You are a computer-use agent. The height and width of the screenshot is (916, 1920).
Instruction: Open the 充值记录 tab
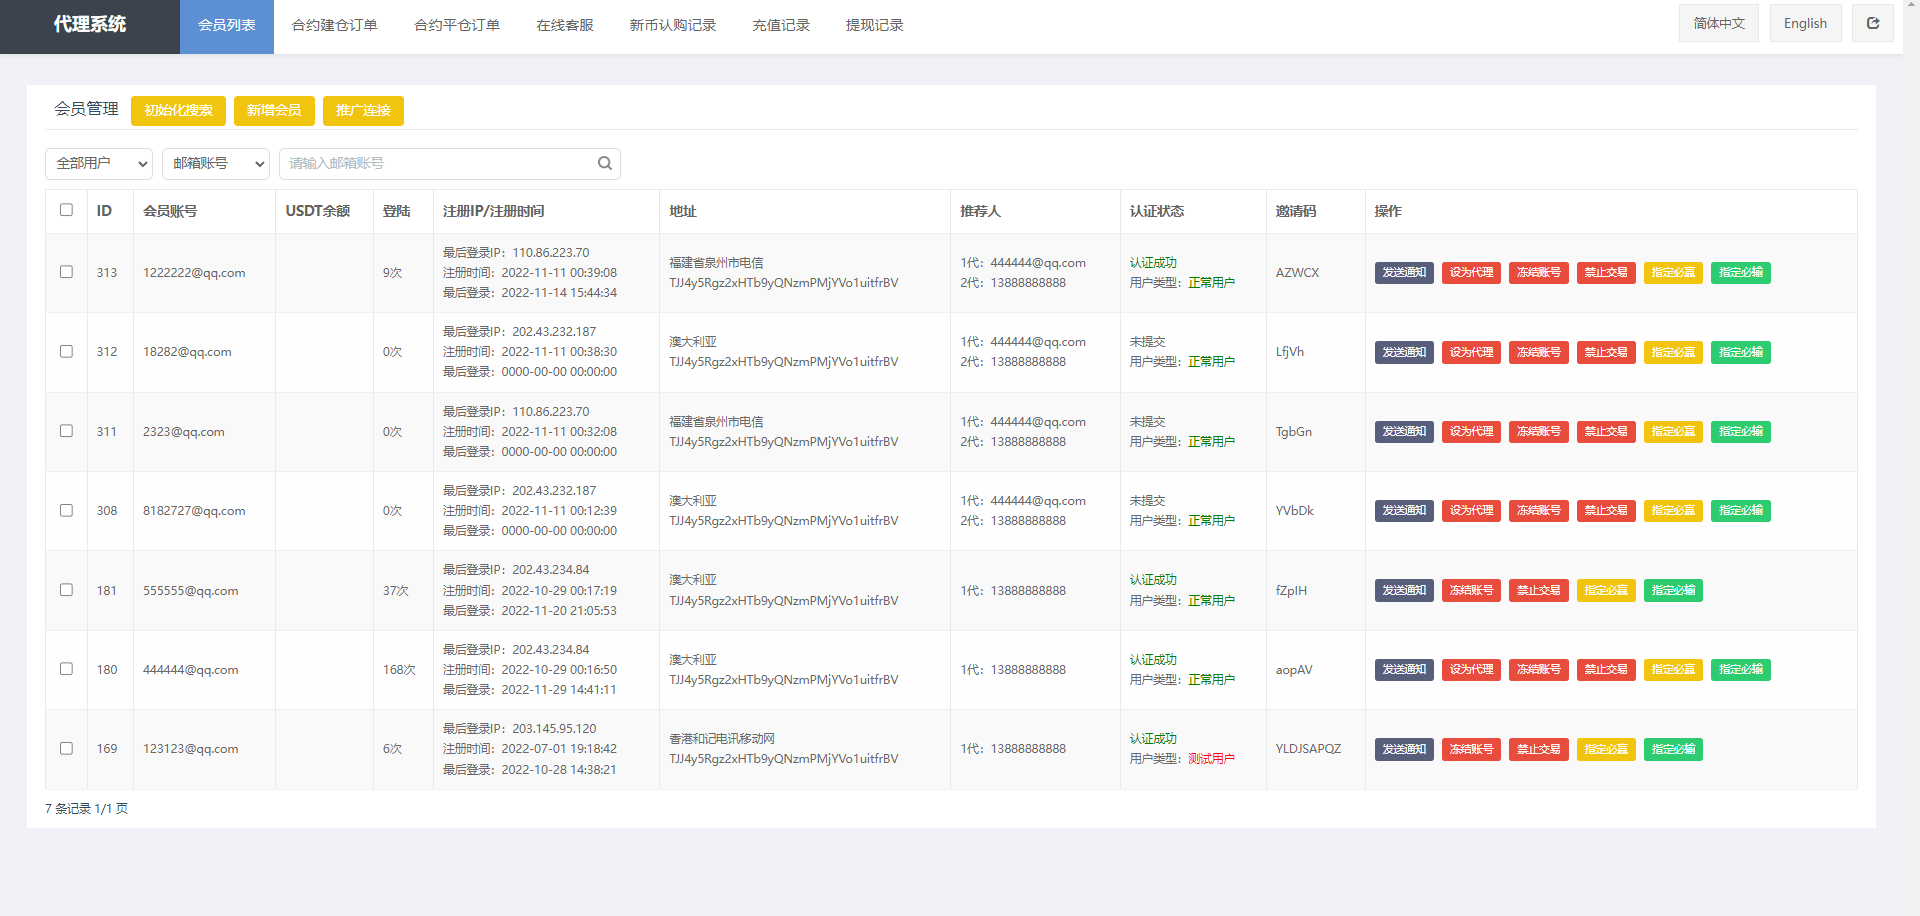pyautogui.click(x=781, y=26)
